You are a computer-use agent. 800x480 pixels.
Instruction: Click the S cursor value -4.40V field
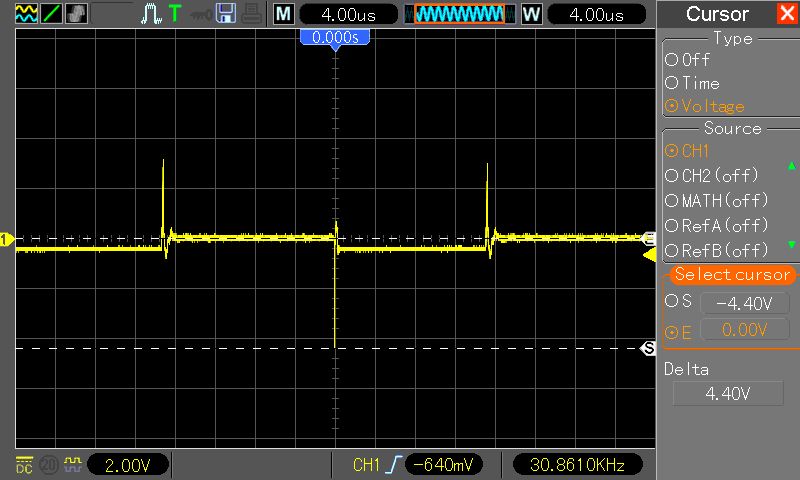click(x=744, y=304)
